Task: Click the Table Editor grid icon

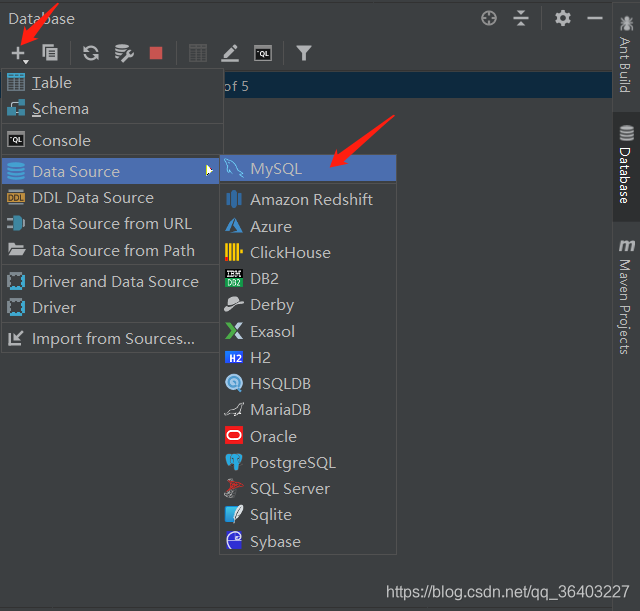Action: click(x=198, y=53)
